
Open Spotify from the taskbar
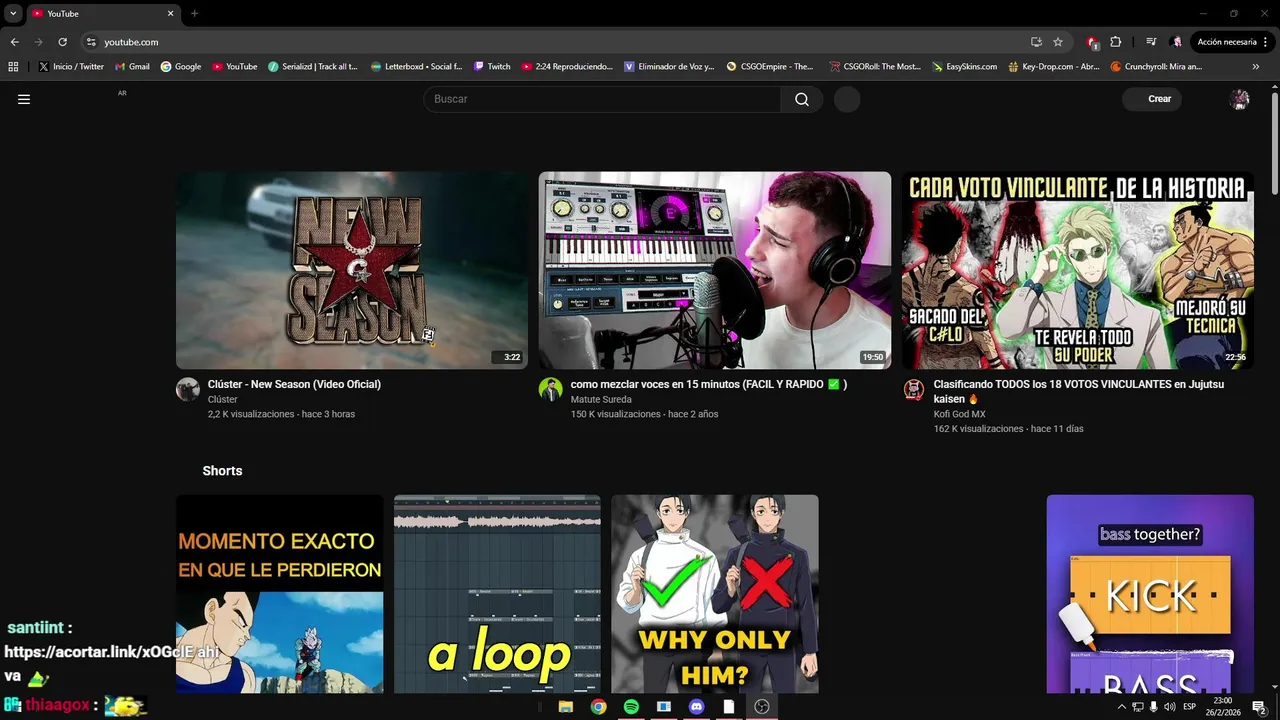click(631, 707)
